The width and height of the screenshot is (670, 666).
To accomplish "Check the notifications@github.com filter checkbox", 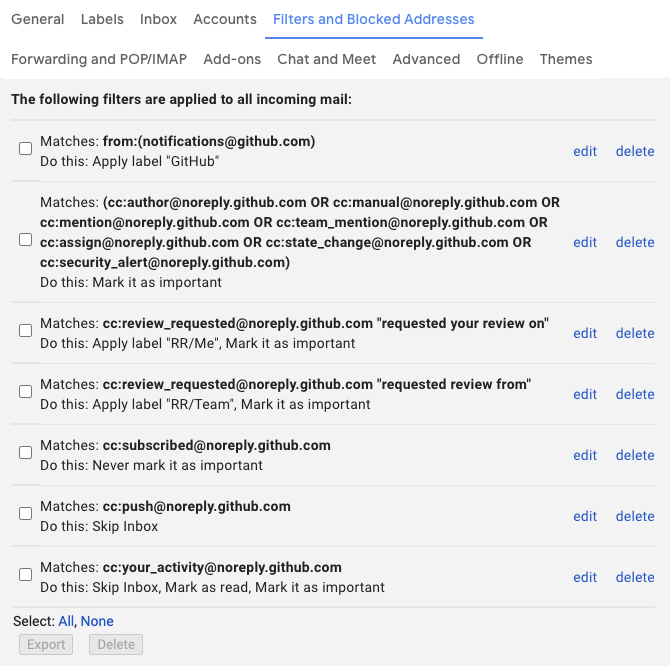I will (26, 149).
